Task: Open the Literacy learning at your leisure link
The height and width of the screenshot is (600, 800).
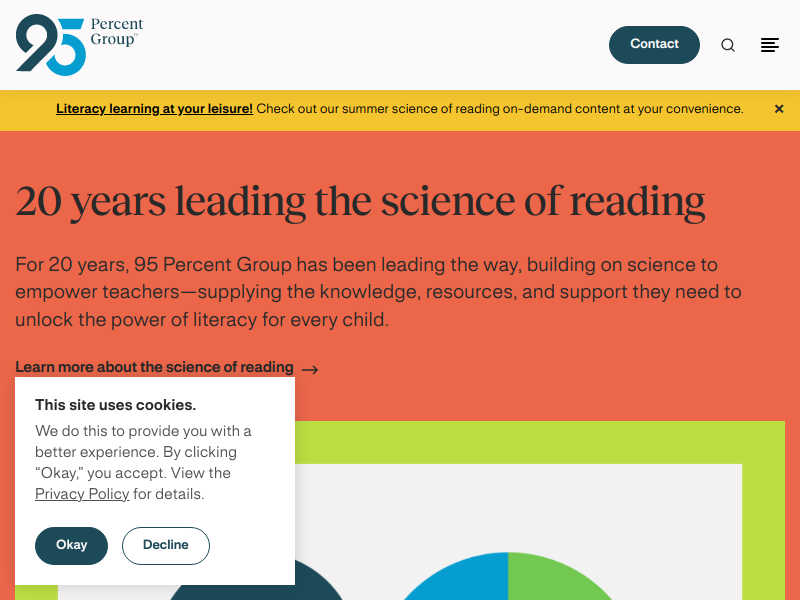Action: click(154, 109)
